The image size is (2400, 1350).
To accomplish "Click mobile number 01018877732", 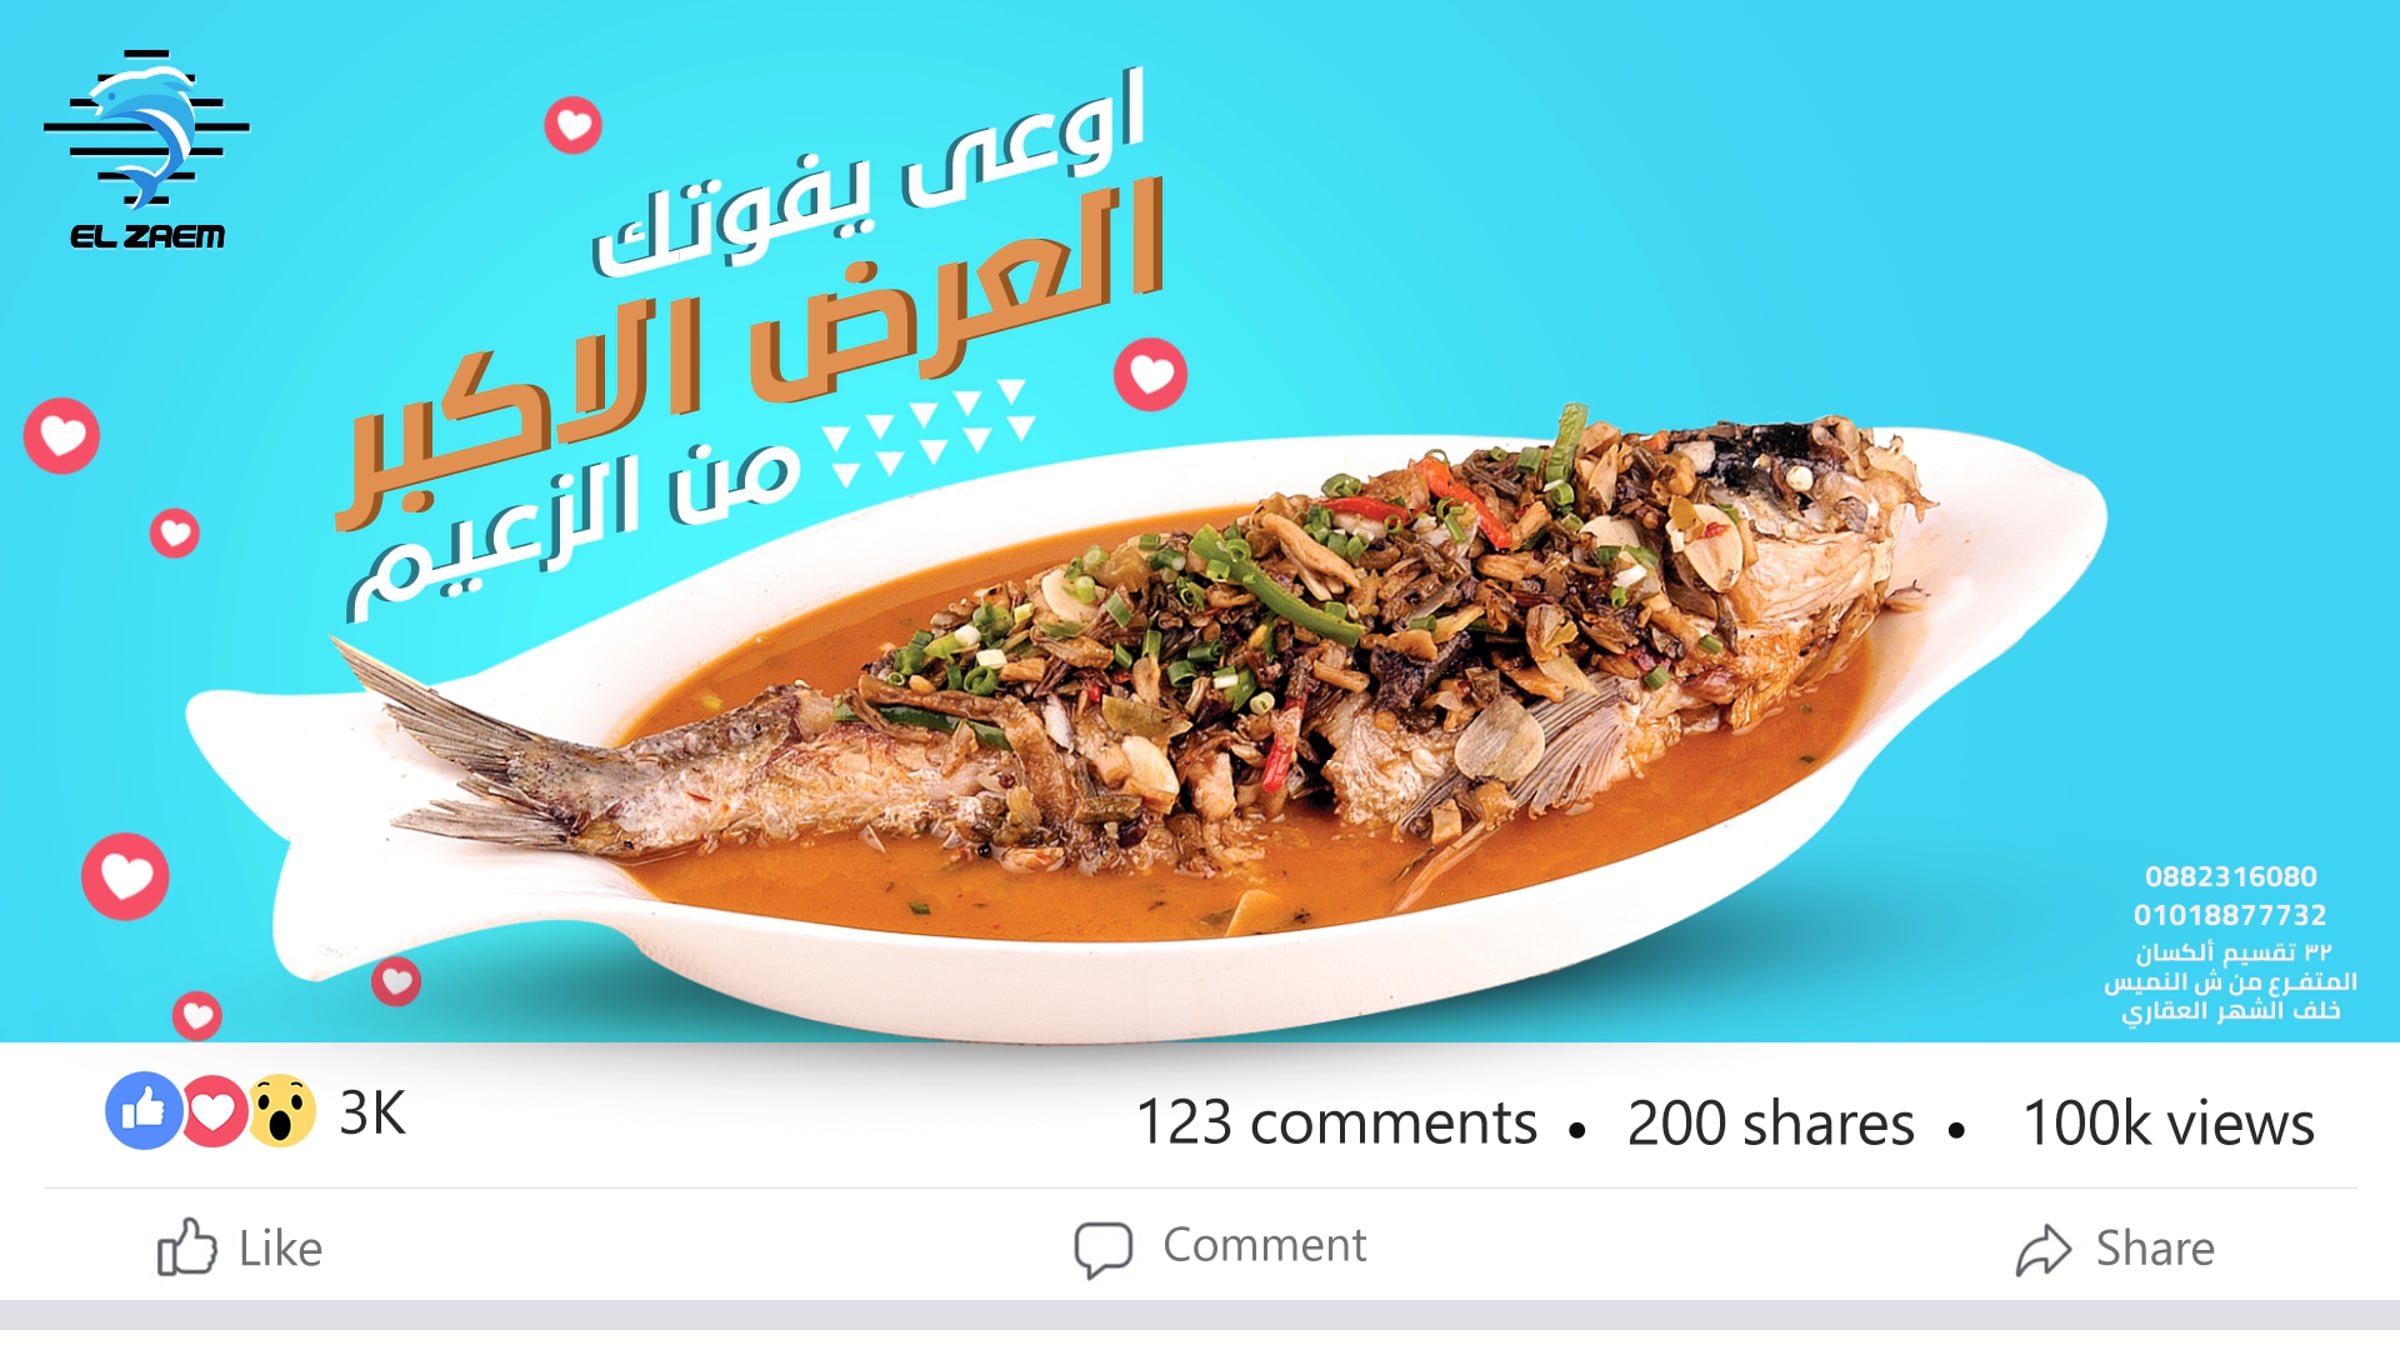I will pyautogui.click(x=2230, y=915).
